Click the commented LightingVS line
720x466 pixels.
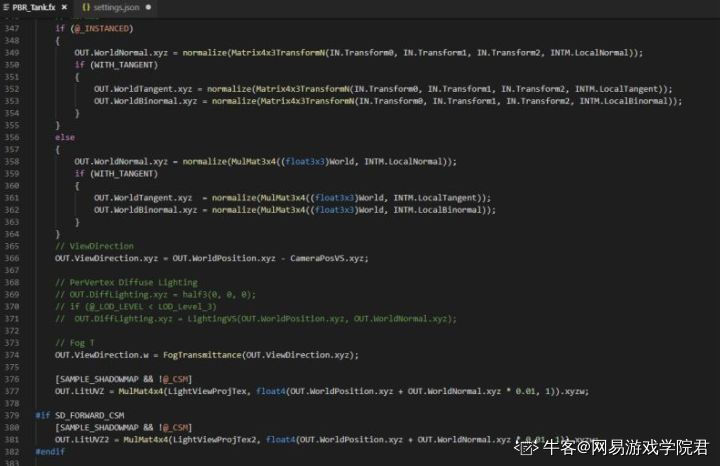tap(256, 319)
